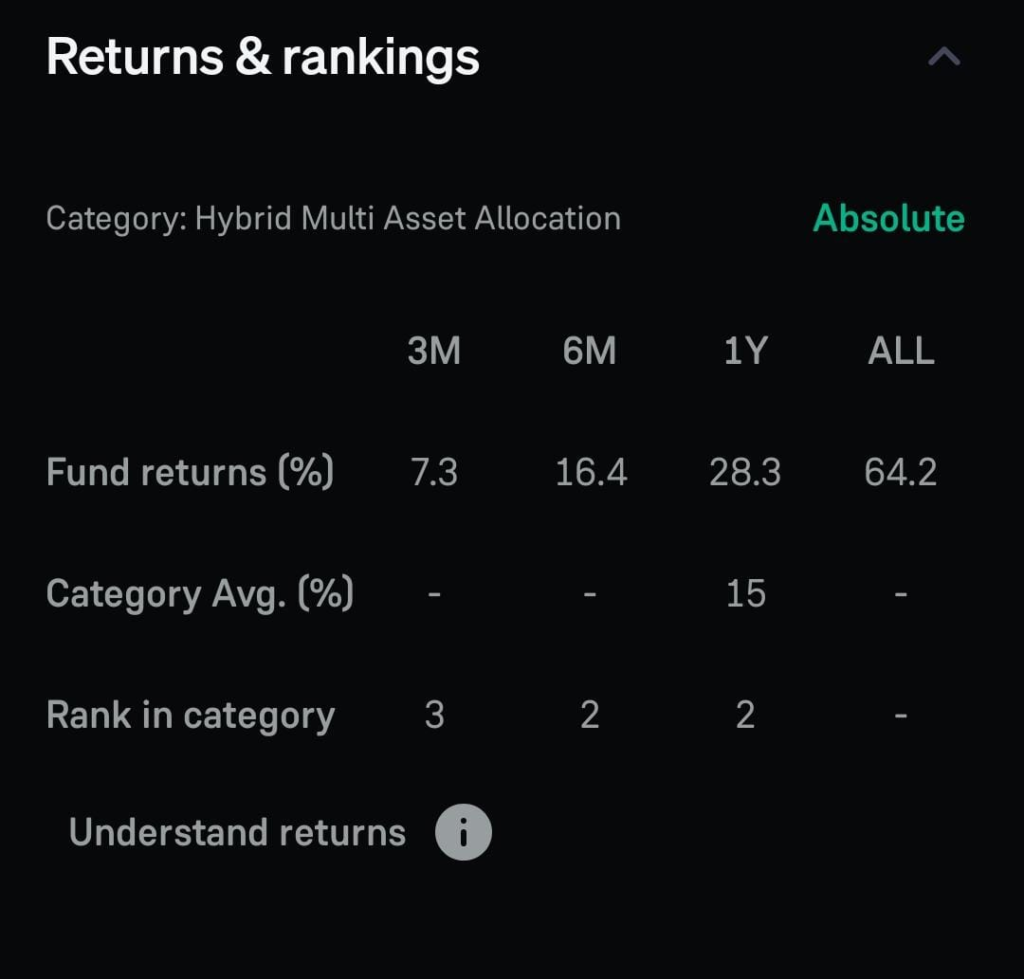Screen dimensions: 1024x979
Task: Select the ALL column header
Action: click(899, 350)
